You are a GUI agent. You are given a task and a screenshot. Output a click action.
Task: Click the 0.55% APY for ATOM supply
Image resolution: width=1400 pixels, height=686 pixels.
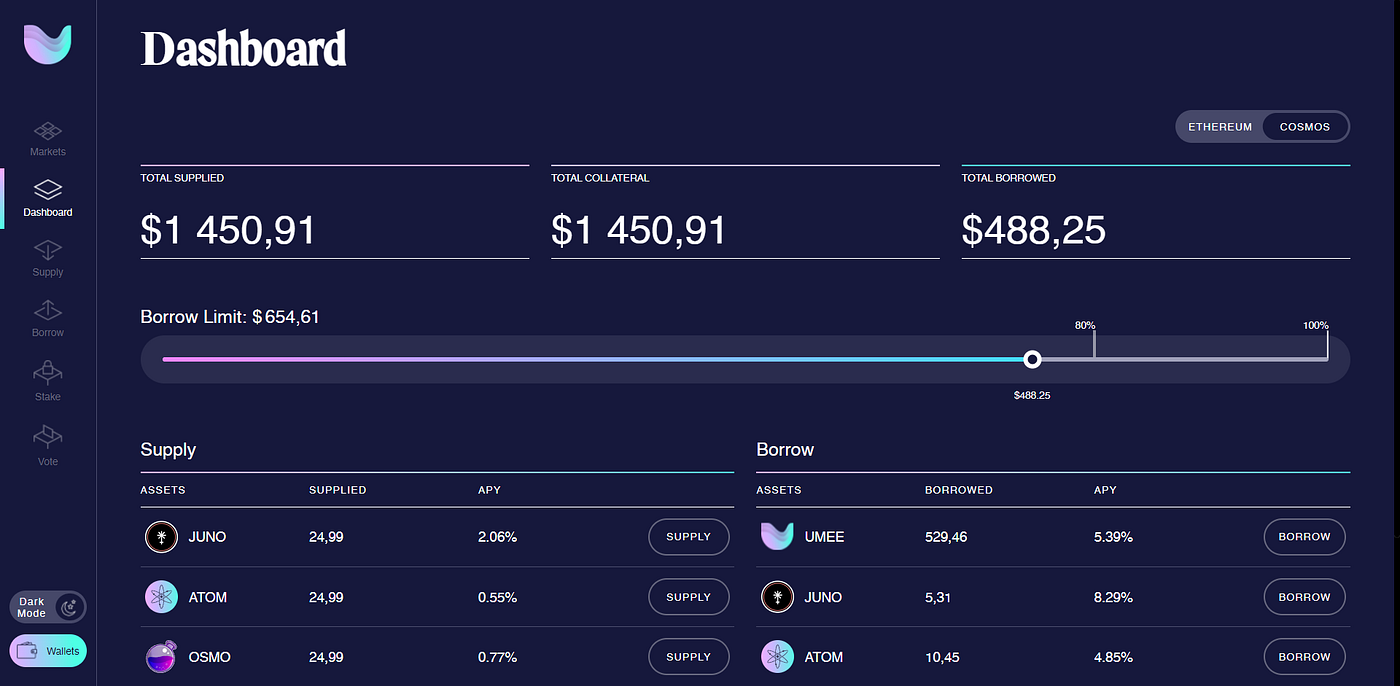tap(497, 597)
